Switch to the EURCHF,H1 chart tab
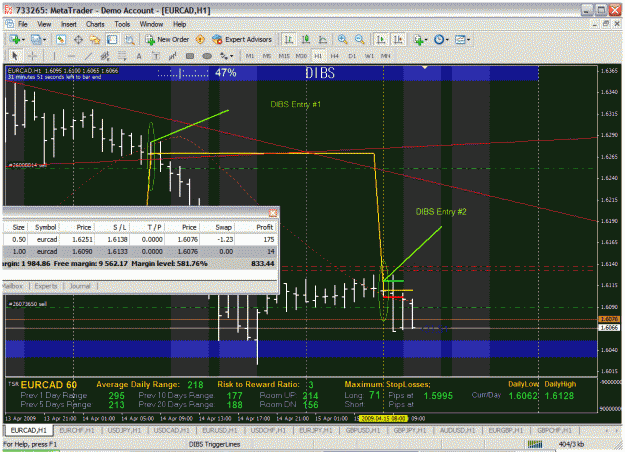 pos(77,430)
